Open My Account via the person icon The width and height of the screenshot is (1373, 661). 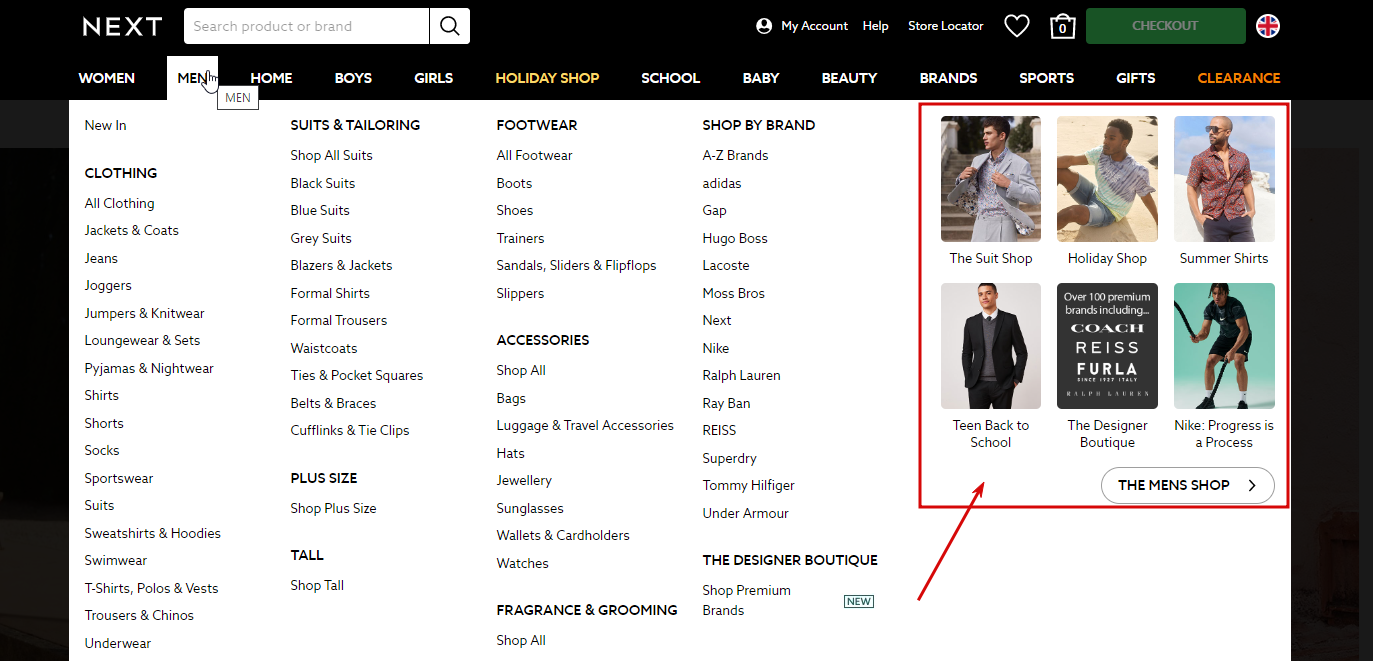[765, 25]
